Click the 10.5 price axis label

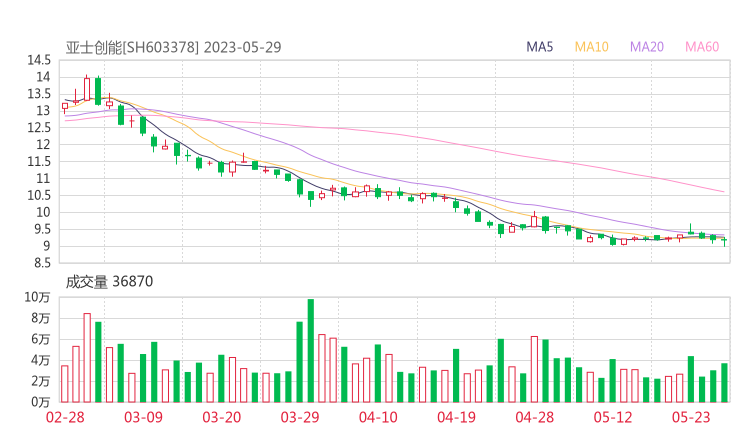pos(39,195)
